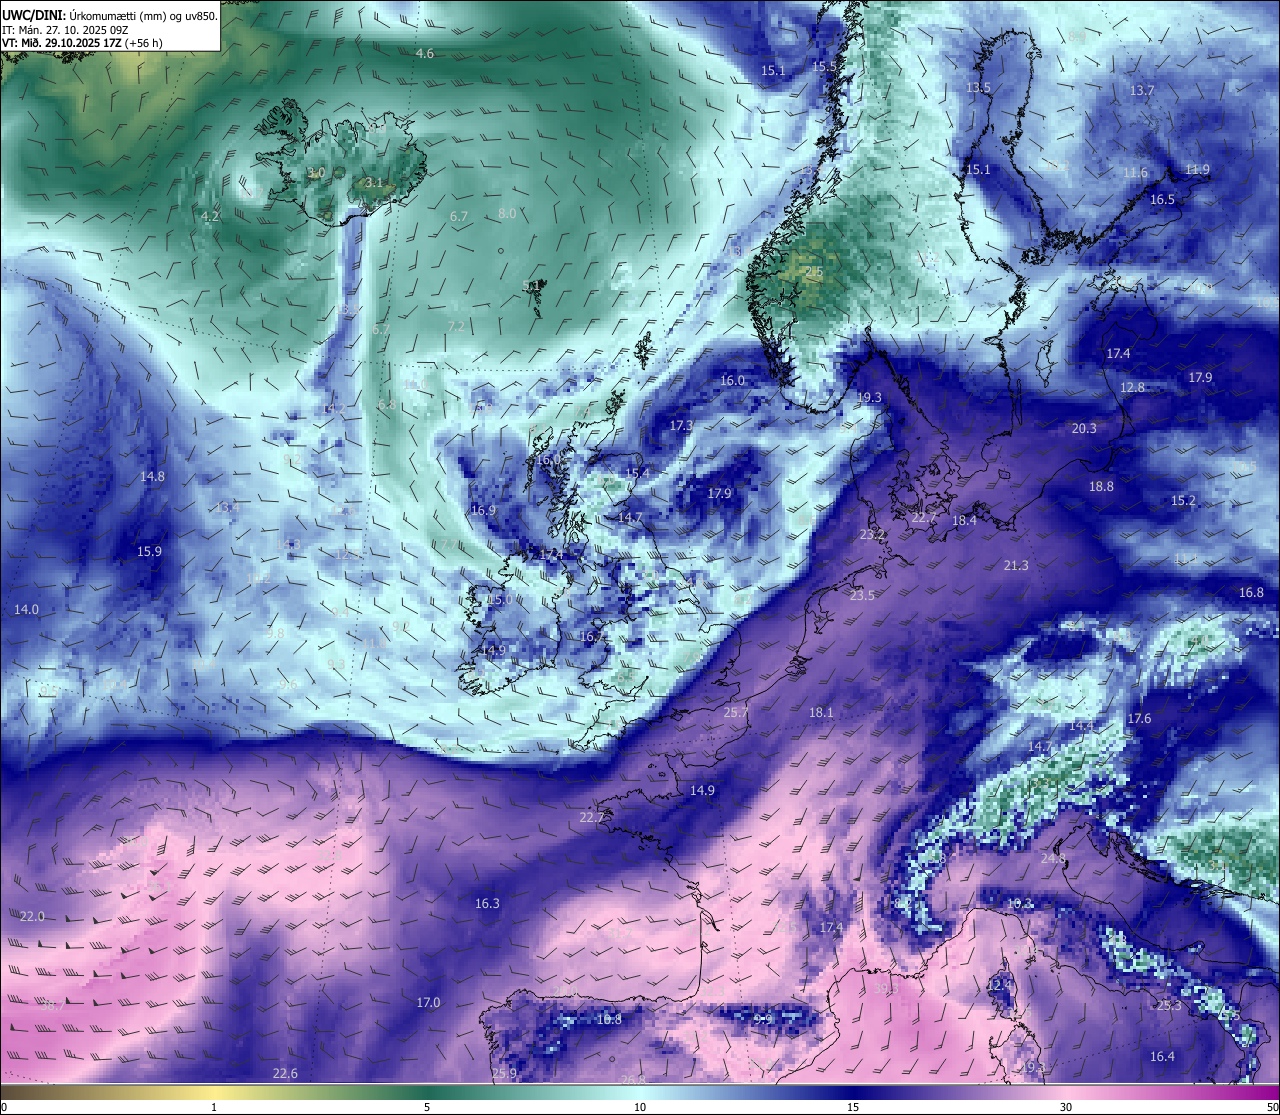Viewport: 1280px width, 1115px height.
Task: Click the color scale tick label "0"
Action: [3, 1107]
